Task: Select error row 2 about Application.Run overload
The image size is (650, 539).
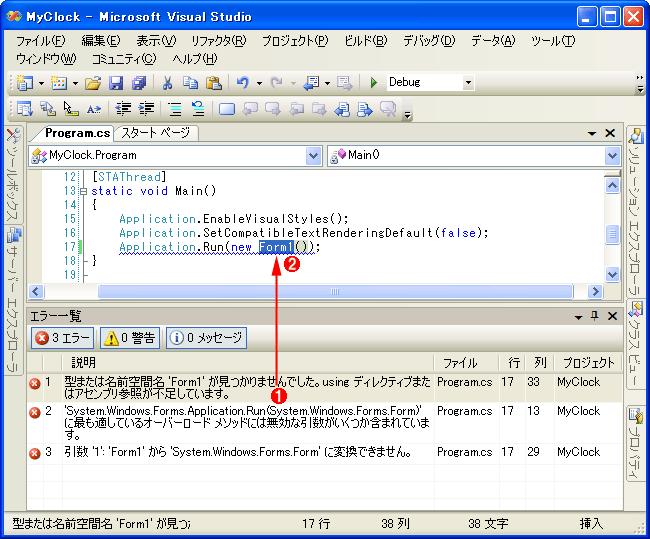Action: [325, 423]
